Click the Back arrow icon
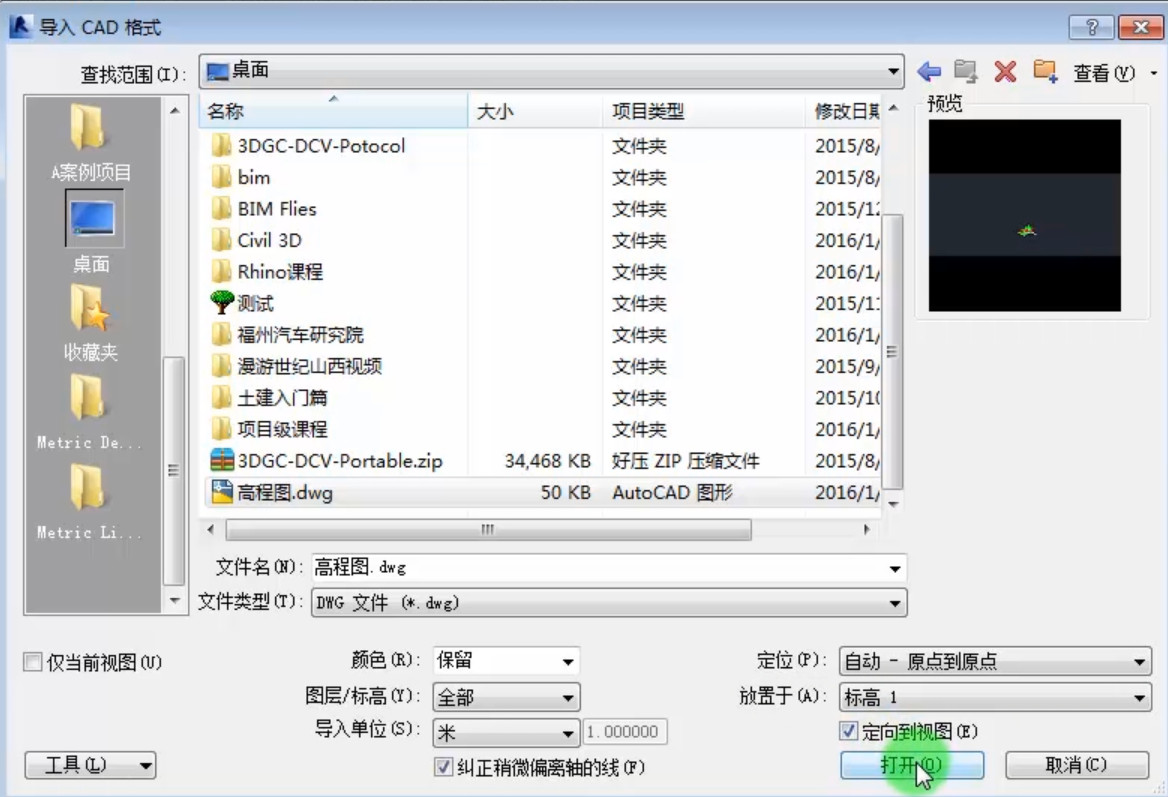This screenshot has width=1168, height=797. pos(929,72)
